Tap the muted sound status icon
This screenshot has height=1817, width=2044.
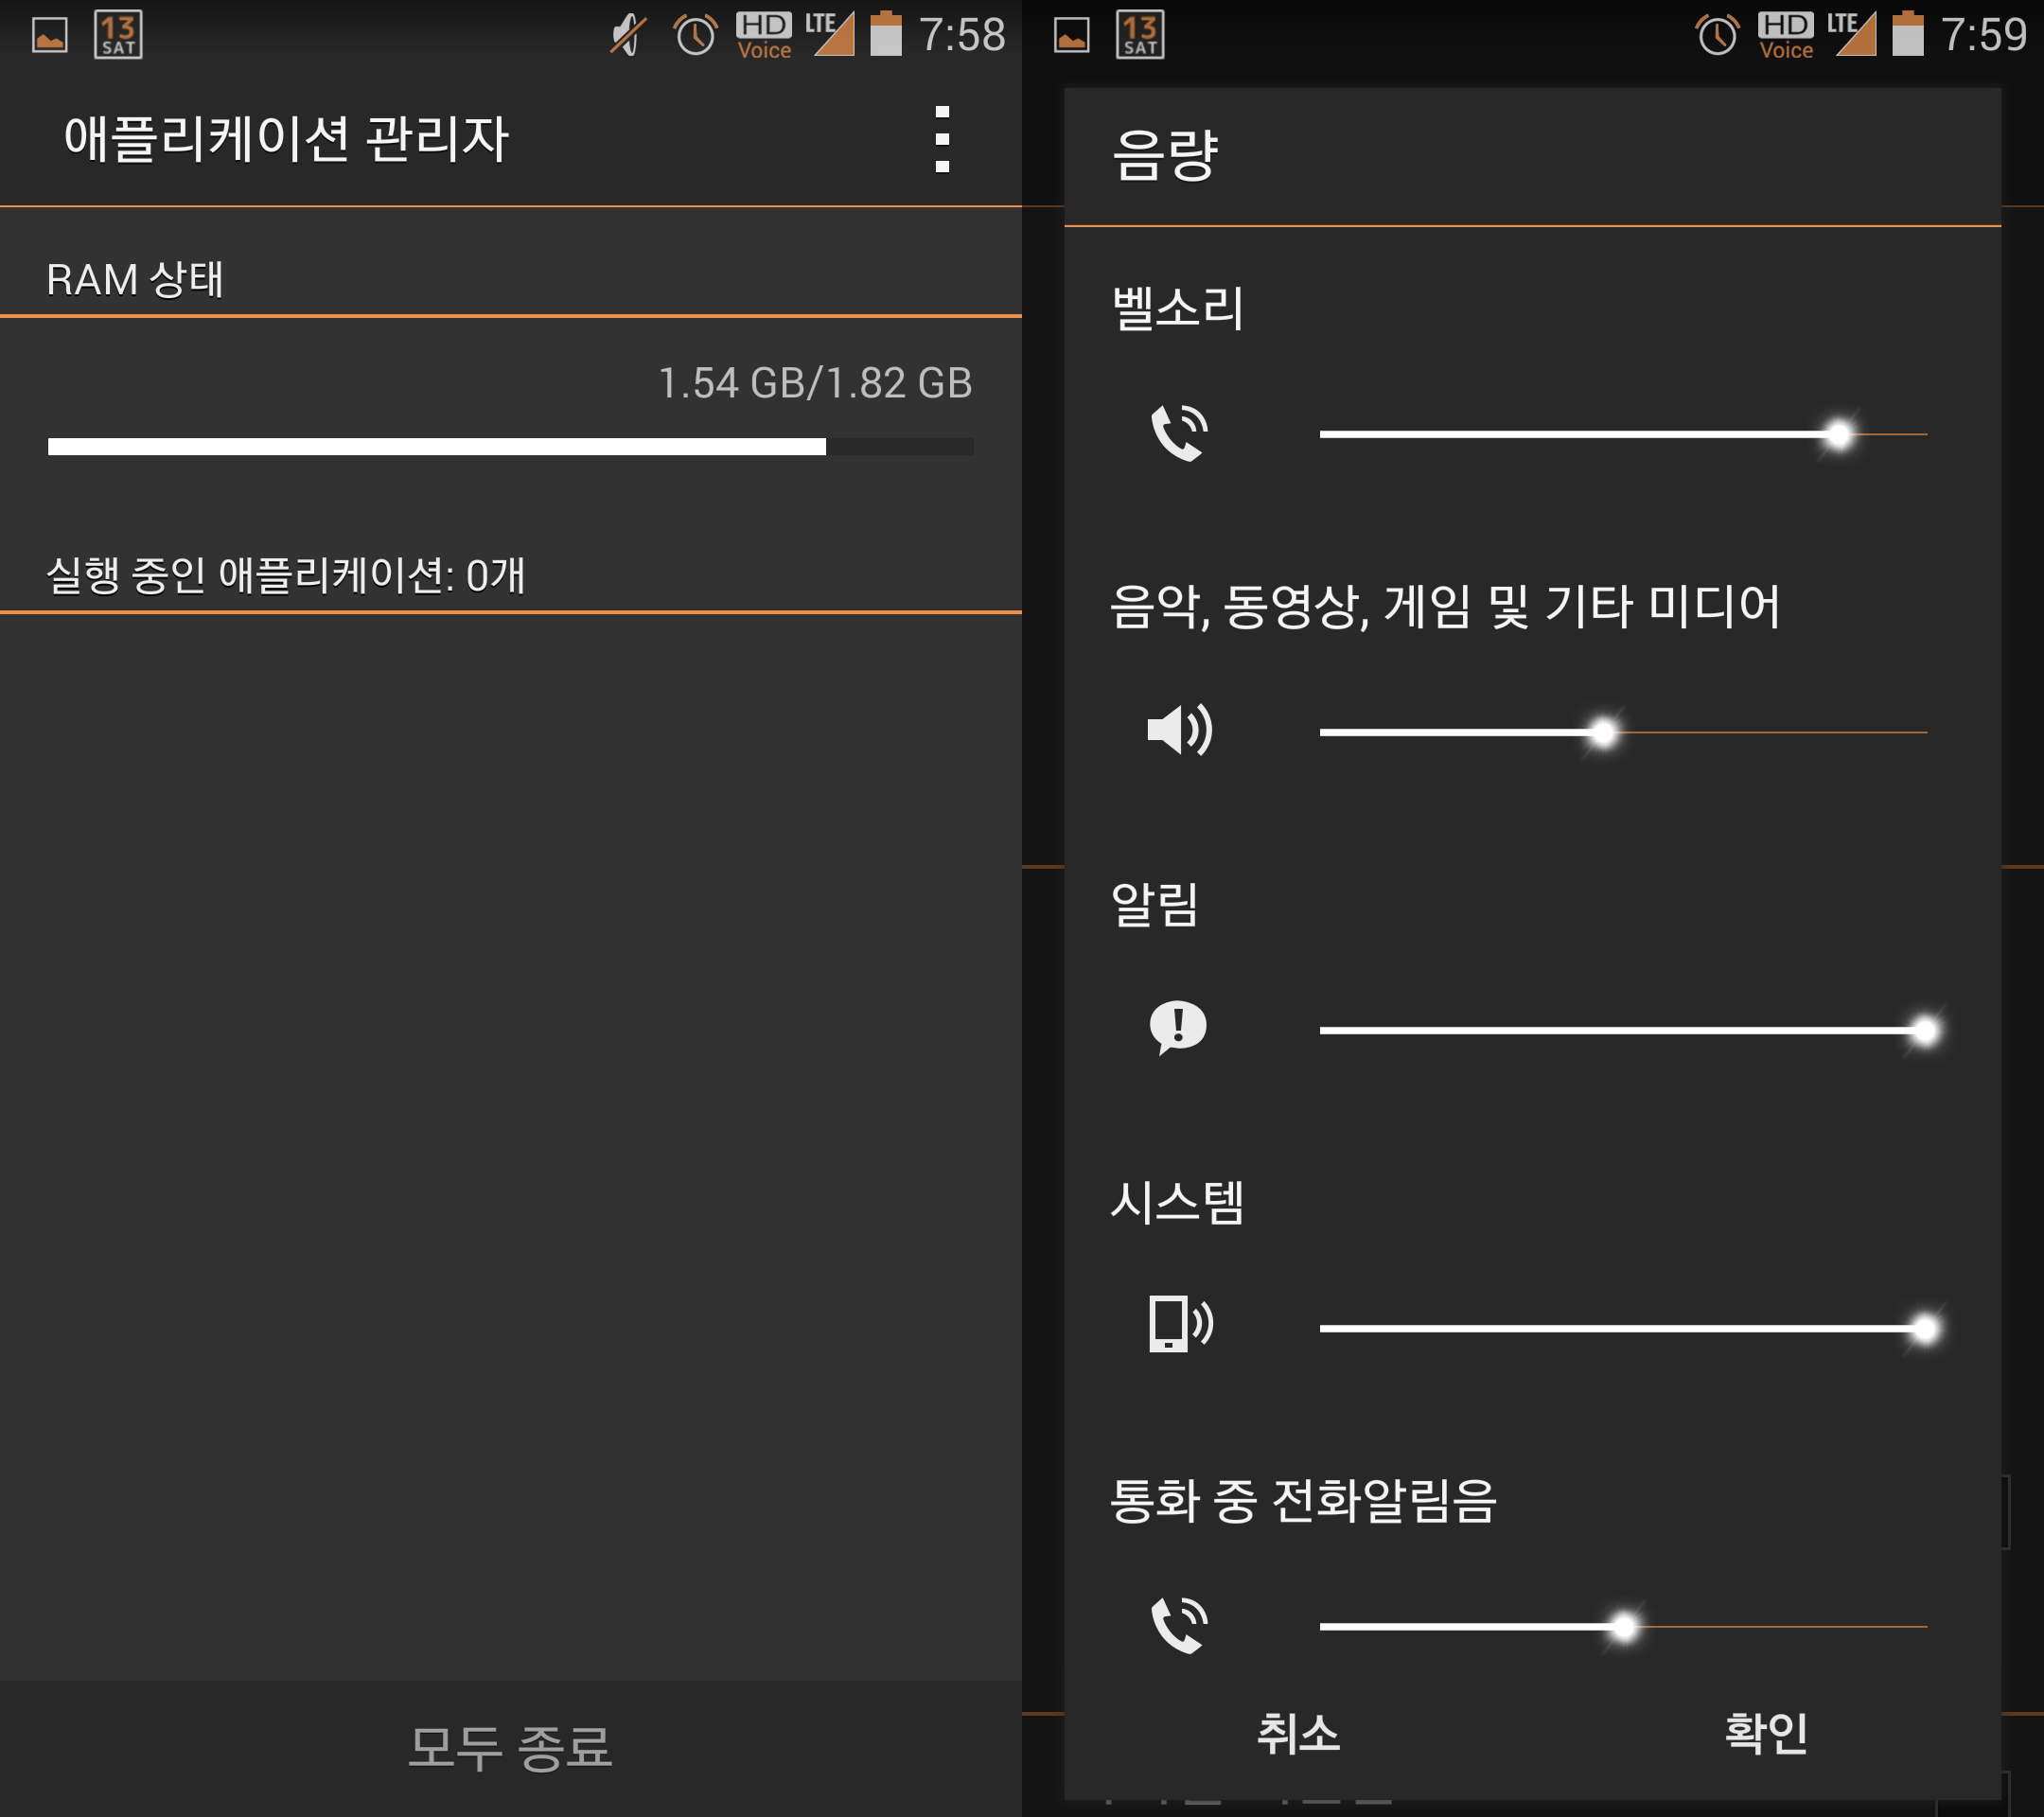click(629, 36)
